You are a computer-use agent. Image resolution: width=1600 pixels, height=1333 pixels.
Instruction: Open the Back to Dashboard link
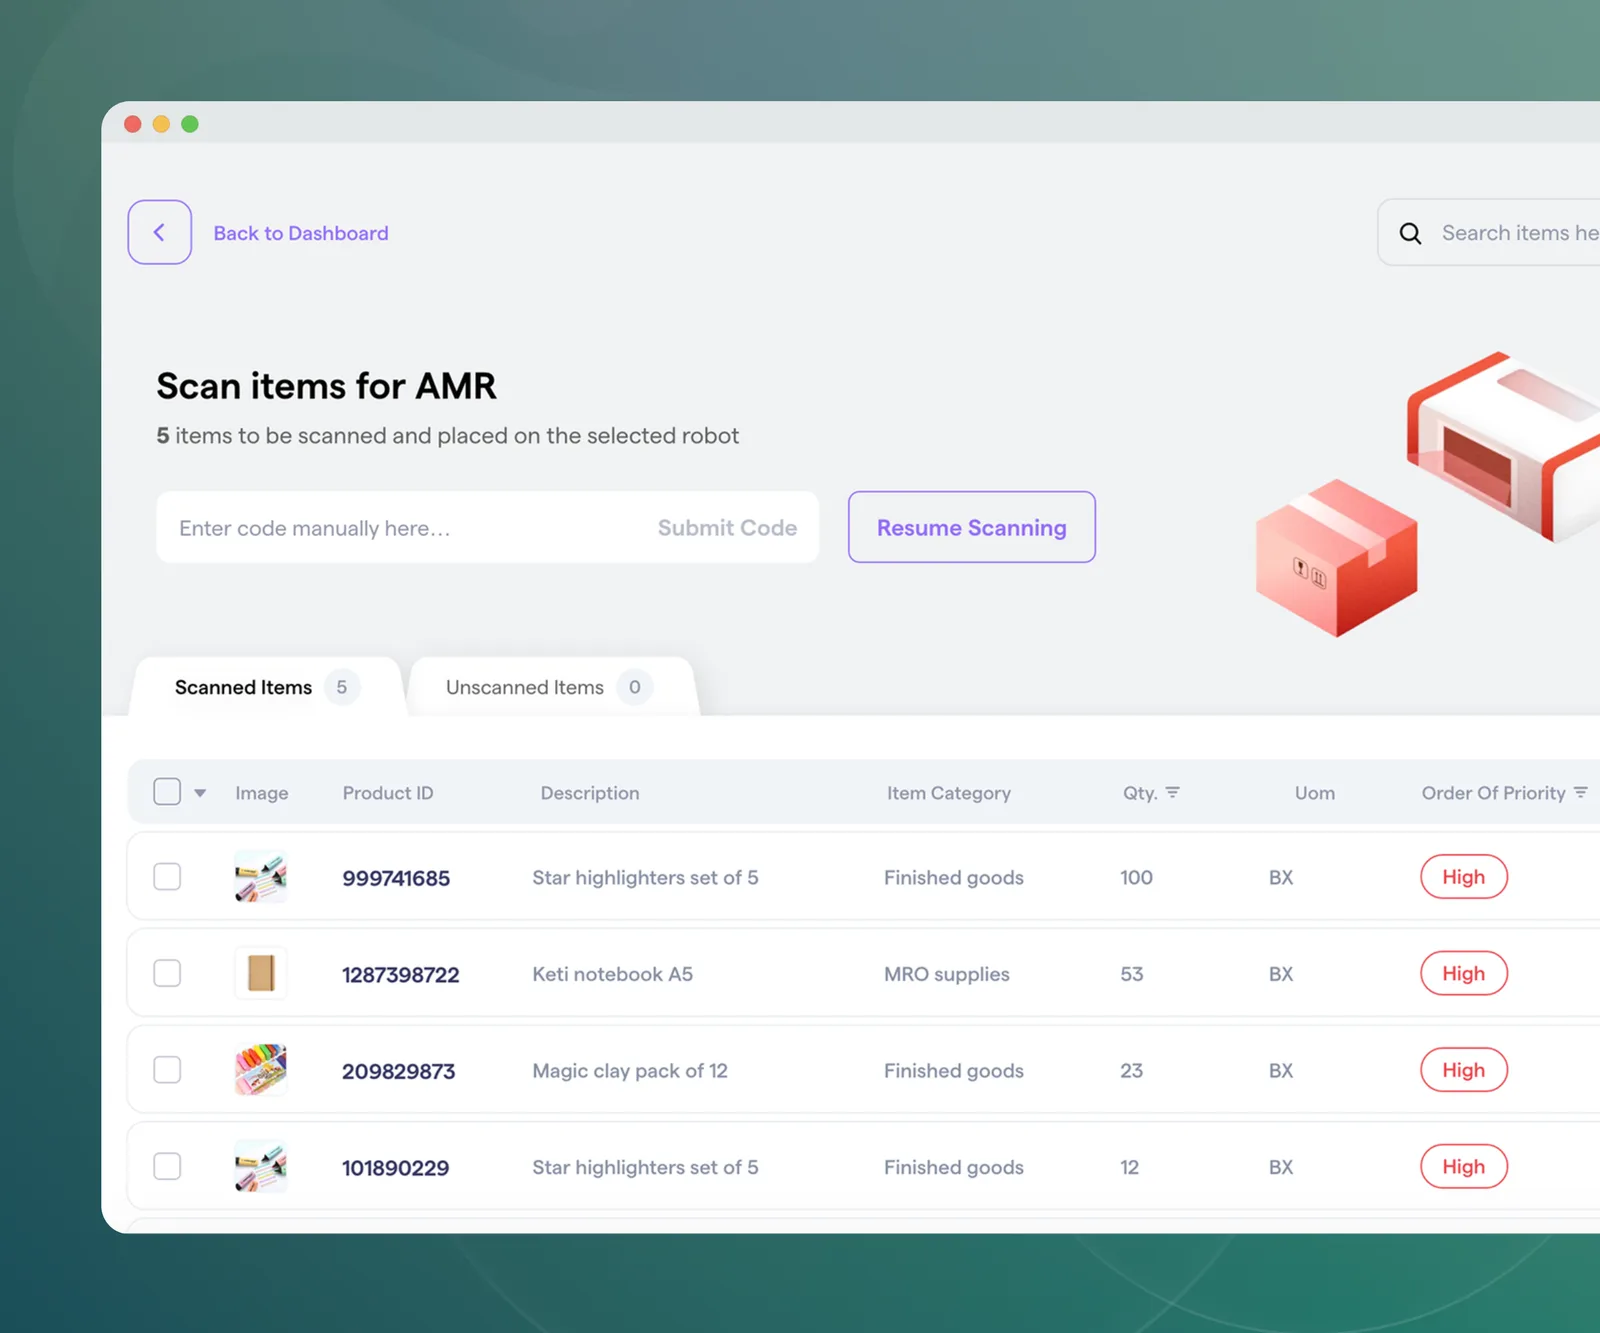(x=301, y=233)
